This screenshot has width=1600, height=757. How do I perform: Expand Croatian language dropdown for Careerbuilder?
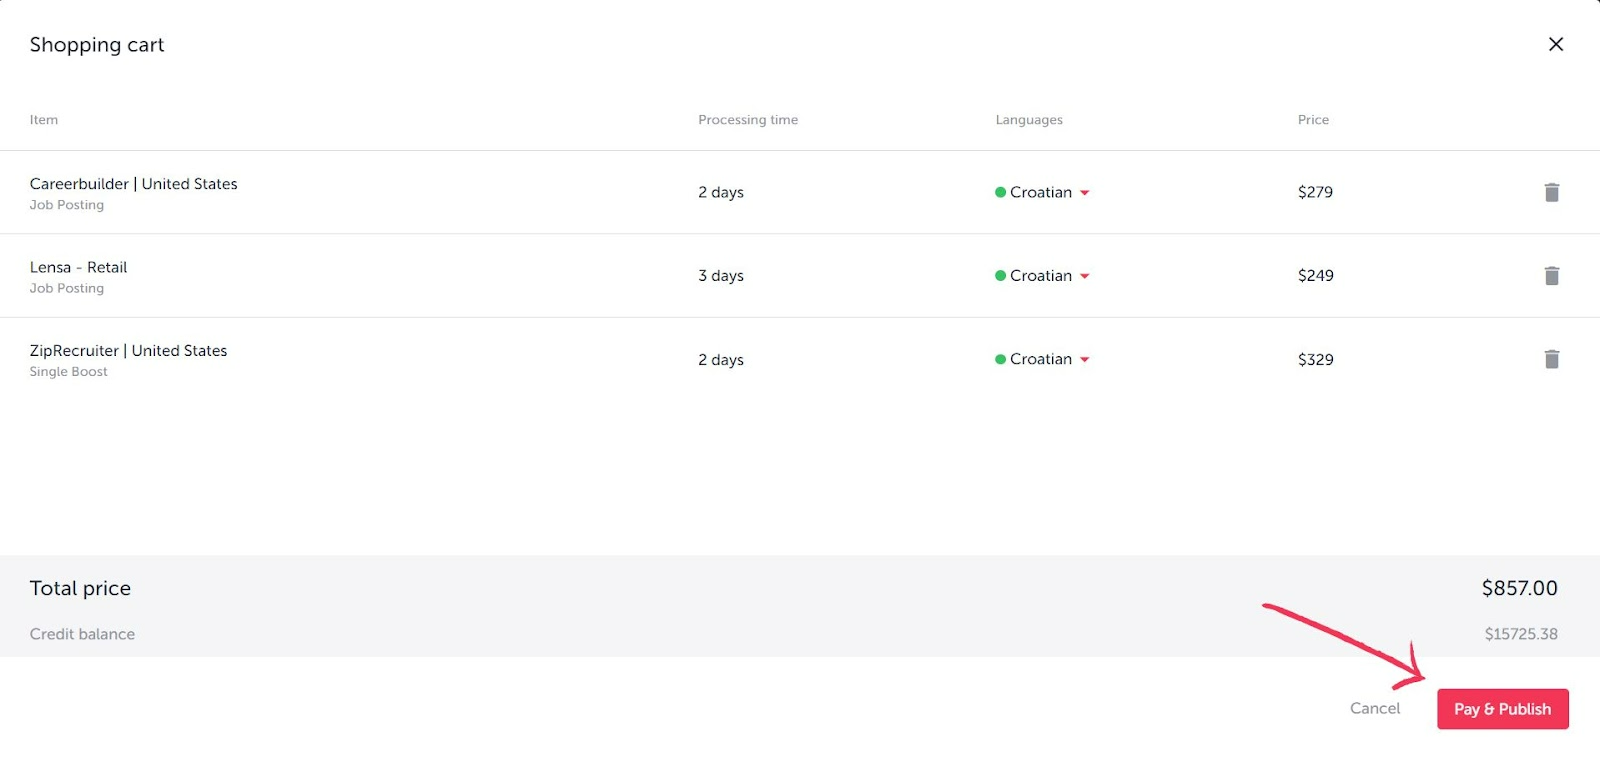tap(1085, 193)
